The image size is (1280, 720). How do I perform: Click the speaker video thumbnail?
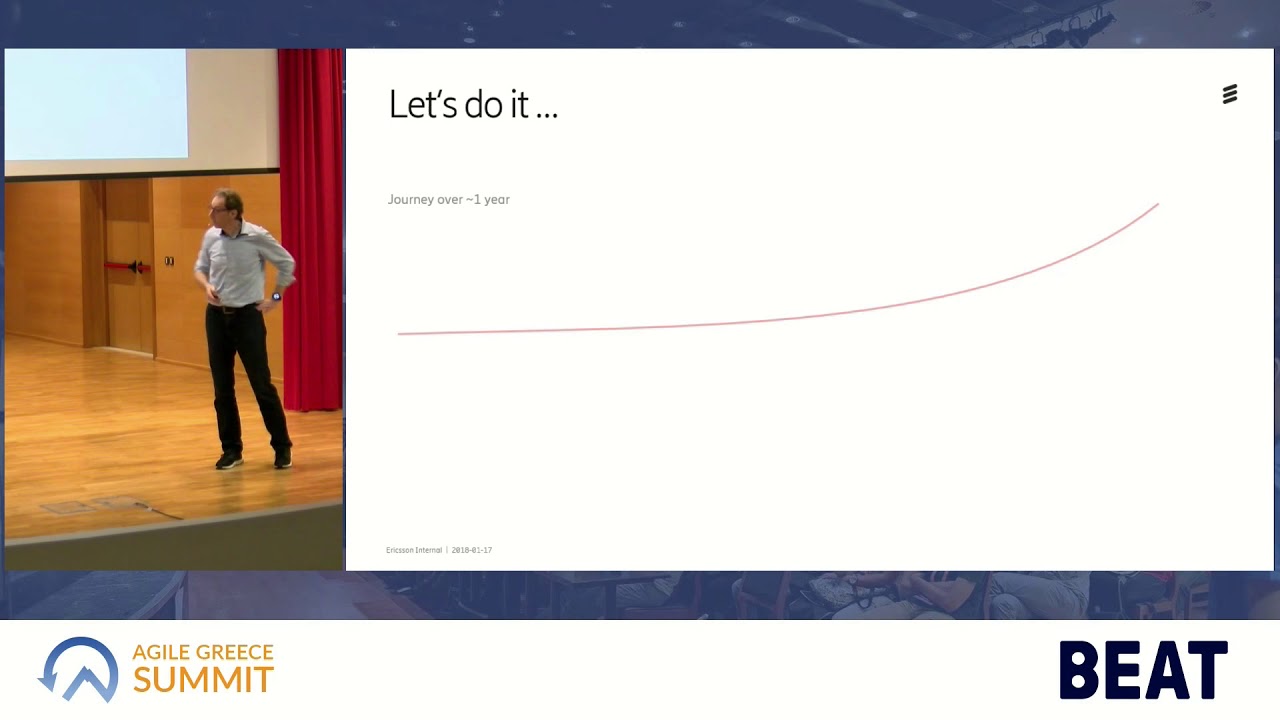[174, 309]
